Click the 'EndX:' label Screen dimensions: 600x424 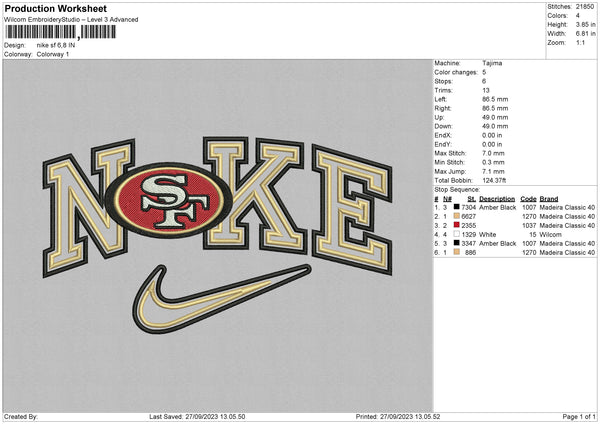pyautogui.click(x=443, y=135)
